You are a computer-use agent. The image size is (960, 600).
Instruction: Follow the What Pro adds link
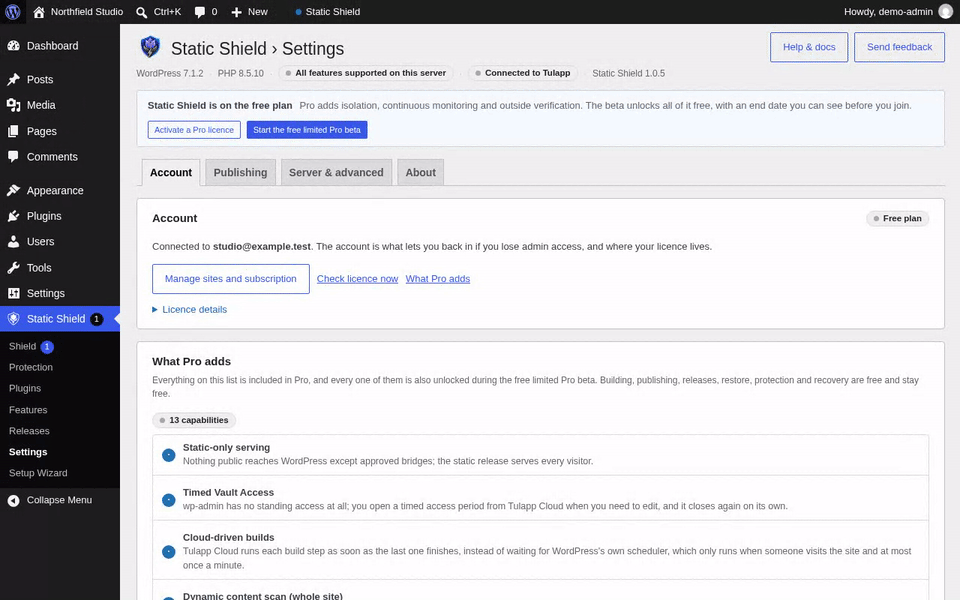(438, 279)
